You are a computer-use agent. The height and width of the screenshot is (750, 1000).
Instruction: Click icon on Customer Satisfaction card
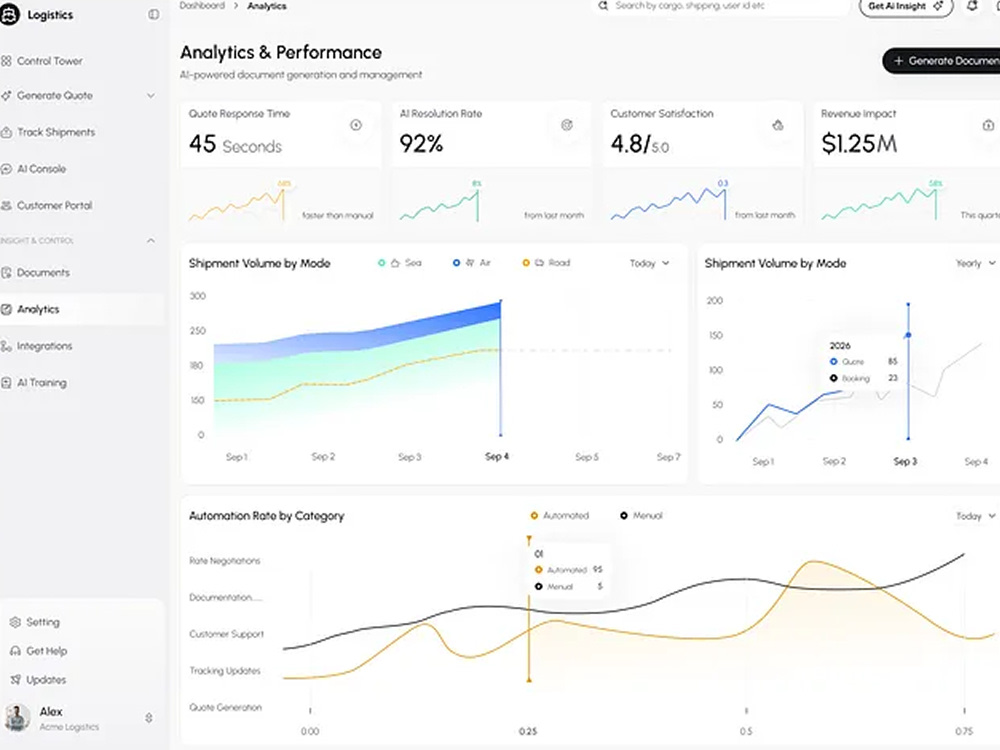coord(777,125)
